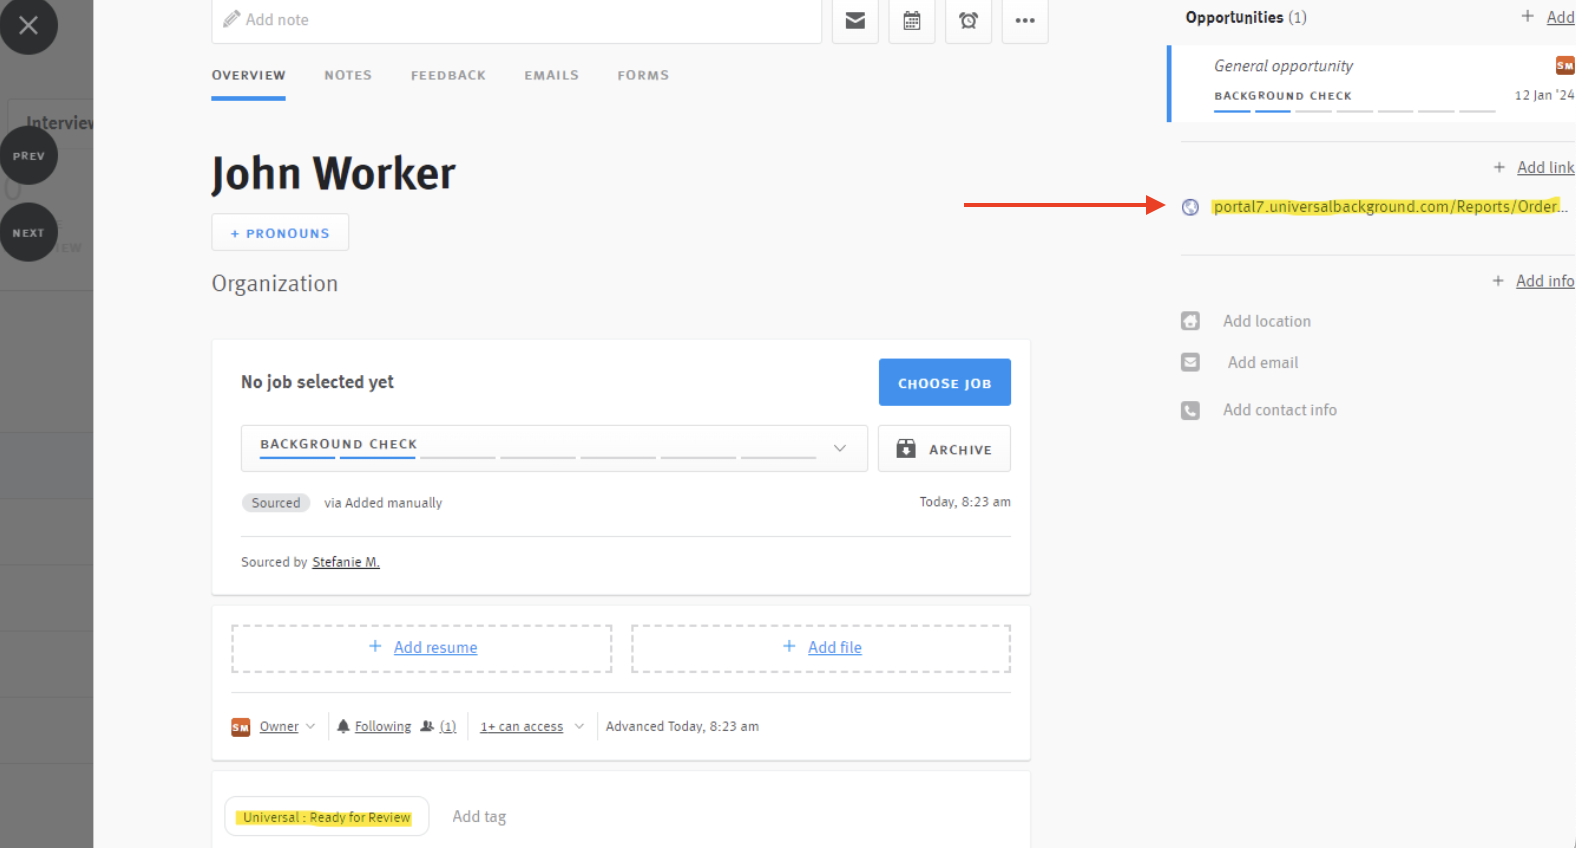Click the Add location icon
Screen dimensions: 1576x848
click(x=1190, y=321)
